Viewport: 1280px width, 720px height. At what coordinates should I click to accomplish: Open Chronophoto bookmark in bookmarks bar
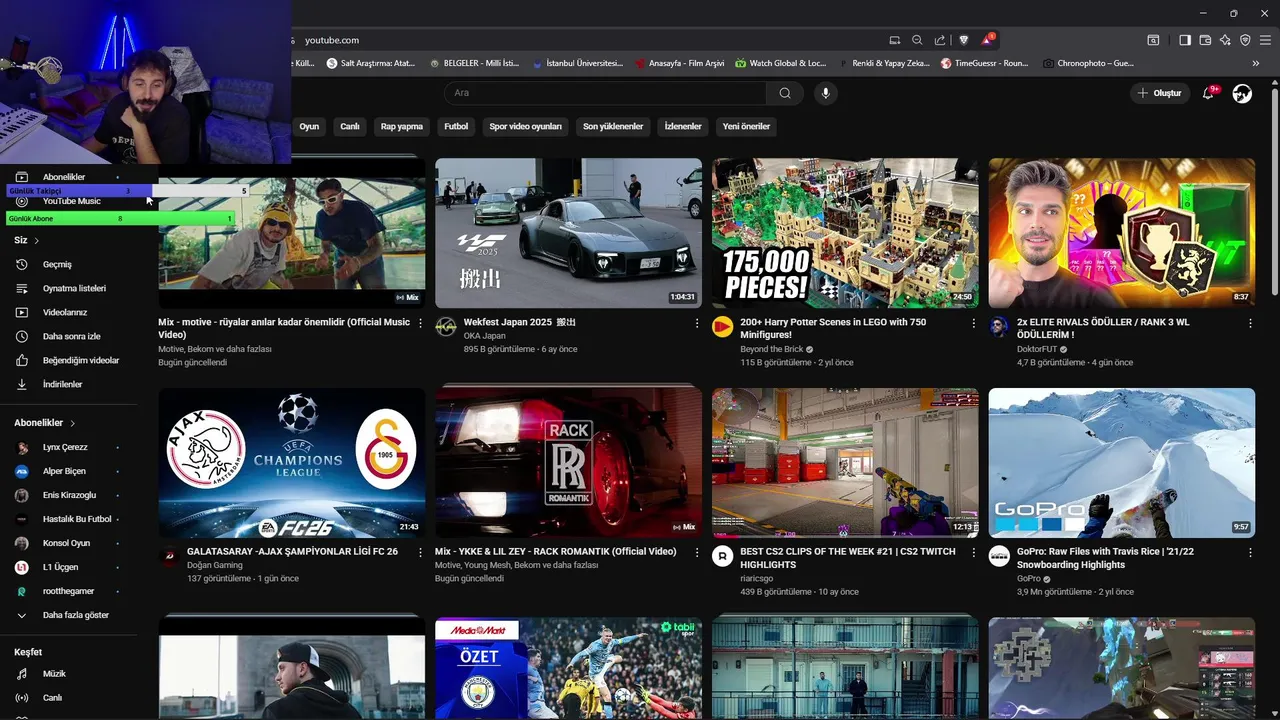pyautogui.click(x=1088, y=63)
